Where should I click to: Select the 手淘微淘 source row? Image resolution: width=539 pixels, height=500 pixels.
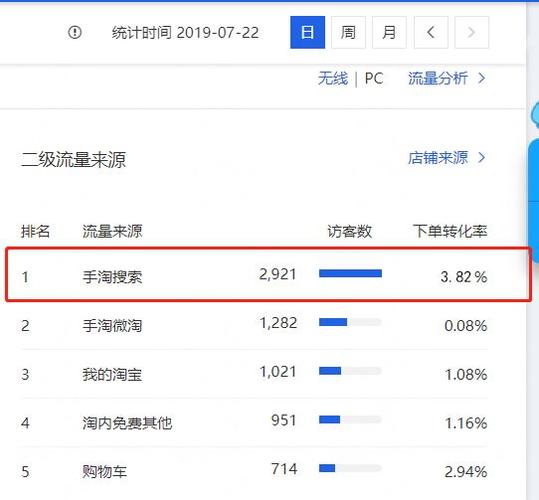tap(254, 325)
